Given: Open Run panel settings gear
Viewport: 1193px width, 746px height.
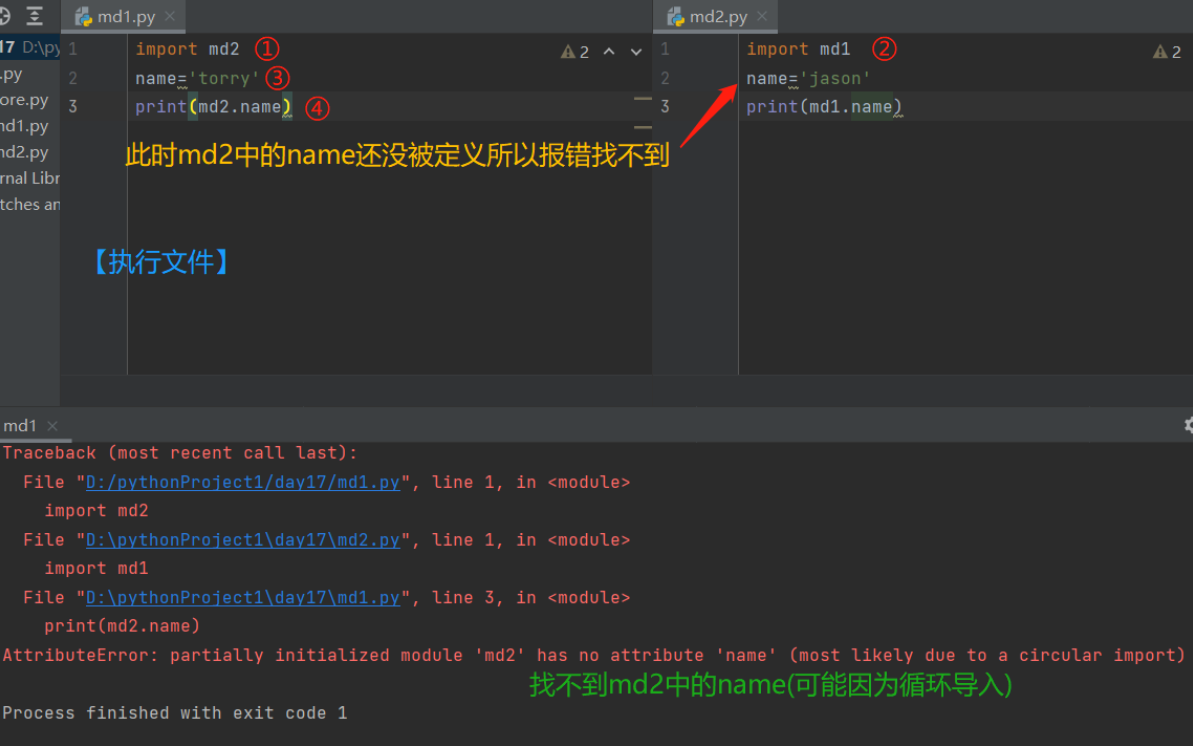Looking at the screenshot, I should point(1187,425).
